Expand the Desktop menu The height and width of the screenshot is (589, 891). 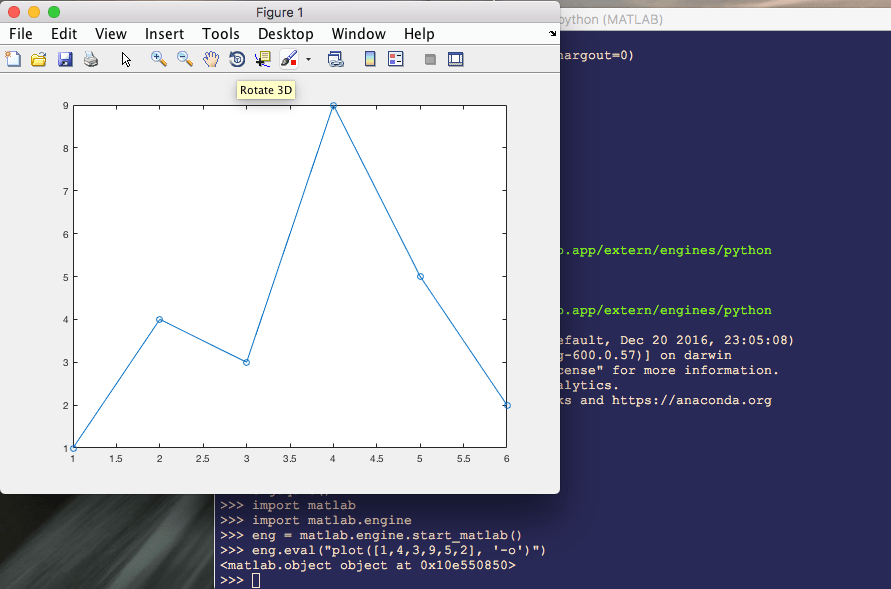click(x=286, y=33)
